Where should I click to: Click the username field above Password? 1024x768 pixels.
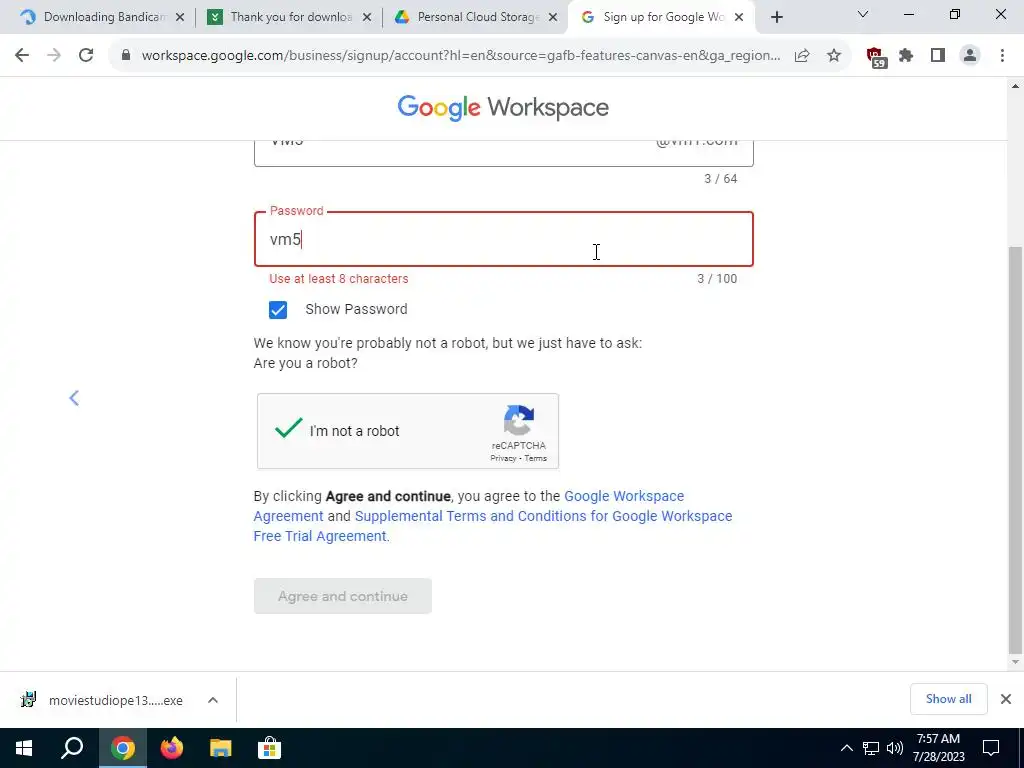tap(504, 153)
